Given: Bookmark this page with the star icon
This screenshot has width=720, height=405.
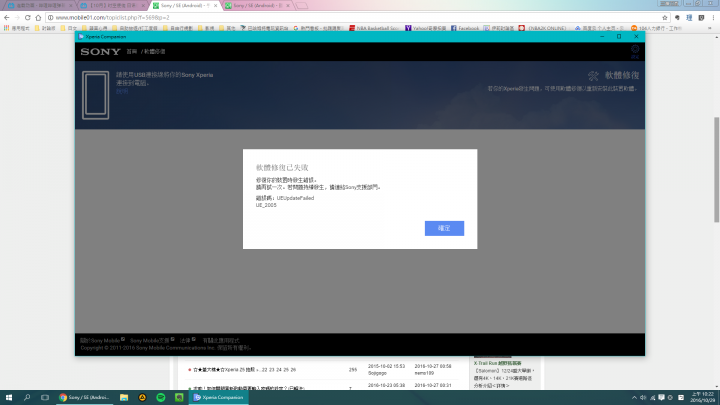Looking at the screenshot, I should [664, 17].
